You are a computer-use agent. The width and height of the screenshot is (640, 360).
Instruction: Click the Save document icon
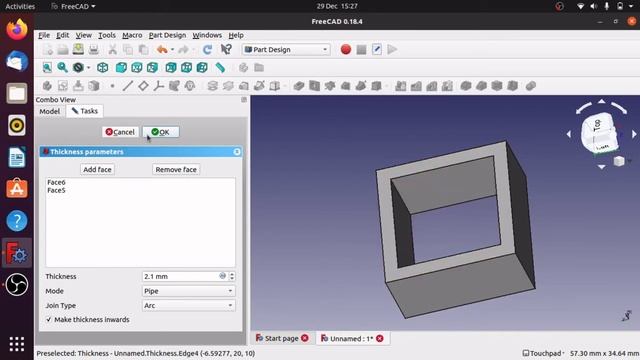click(x=78, y=49)
